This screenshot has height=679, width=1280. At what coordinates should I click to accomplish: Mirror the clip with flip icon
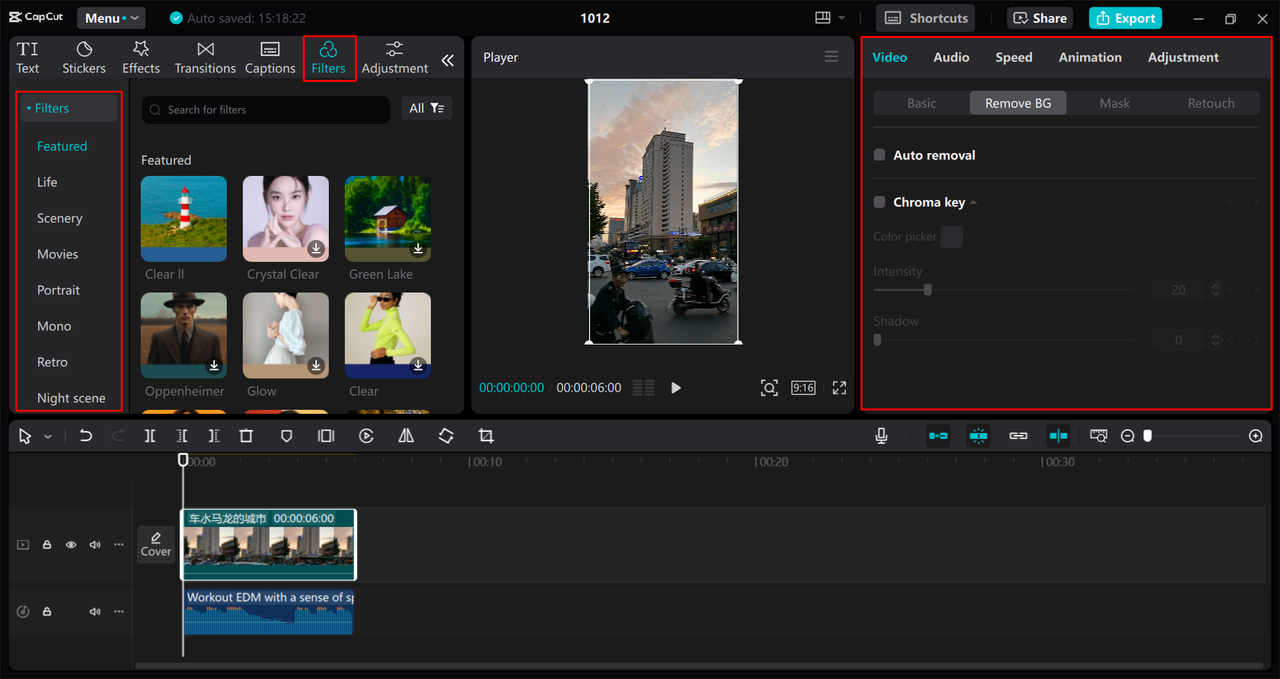point(406,436)
